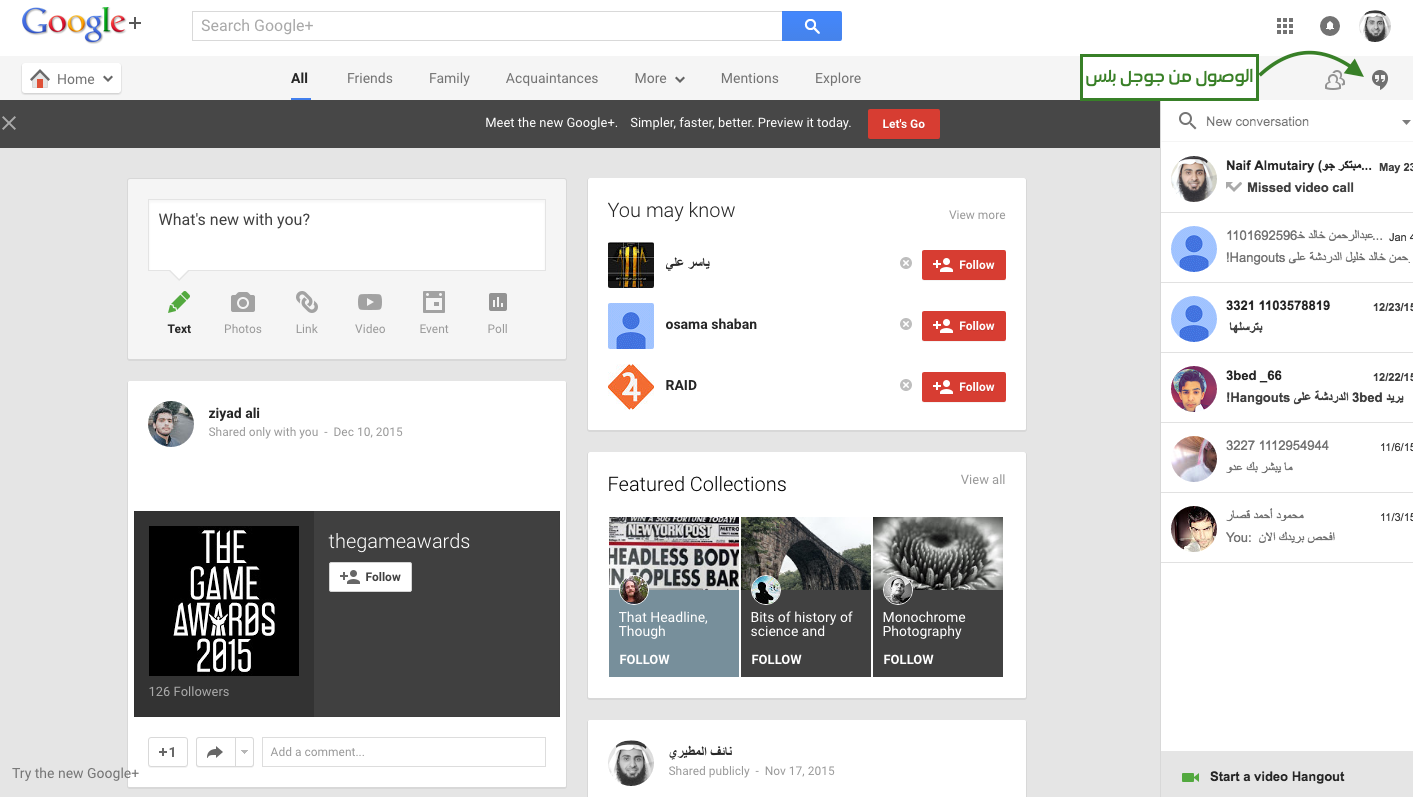Open the Home navigation dropdown
Viewport: 1413px width, 797px height.
click(71, 78)
